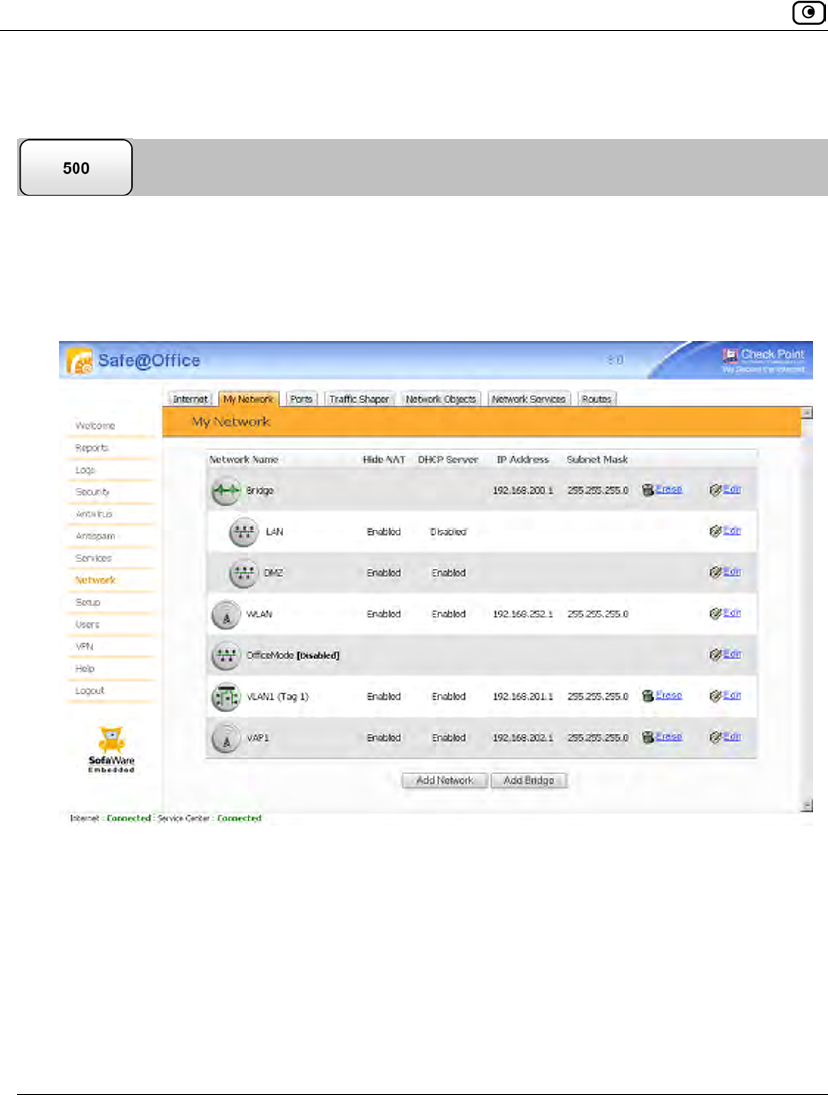
Task: Click the Bridge network icon
Action: (x=226, y=491)
